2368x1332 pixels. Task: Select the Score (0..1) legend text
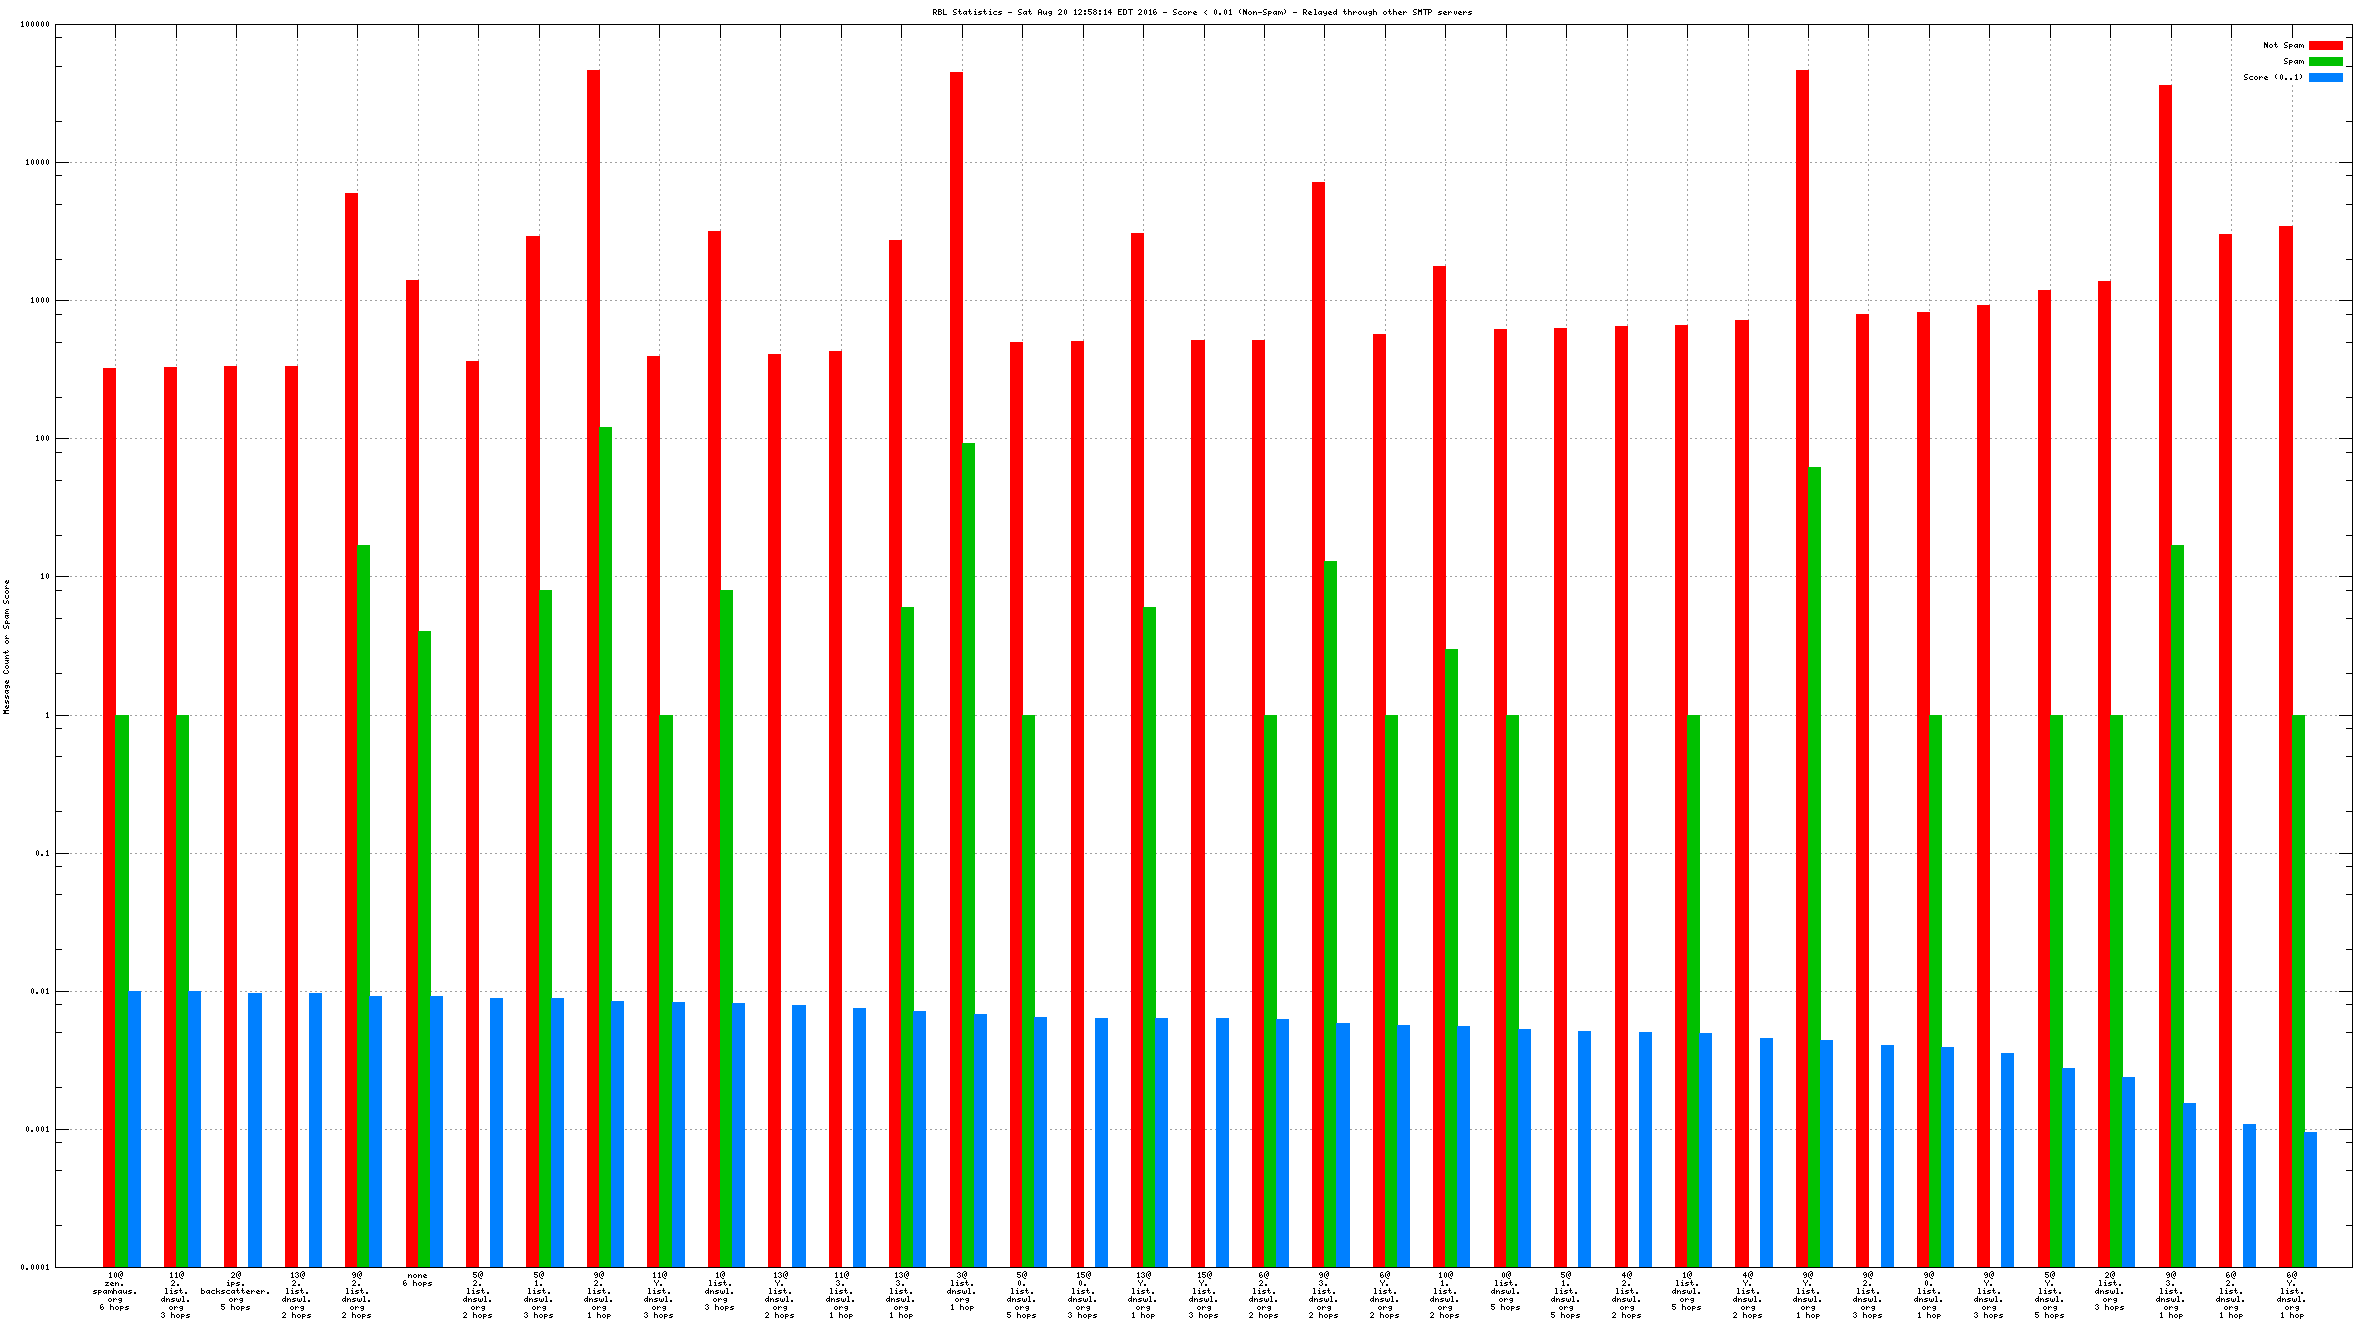[x=2272, y=77]
